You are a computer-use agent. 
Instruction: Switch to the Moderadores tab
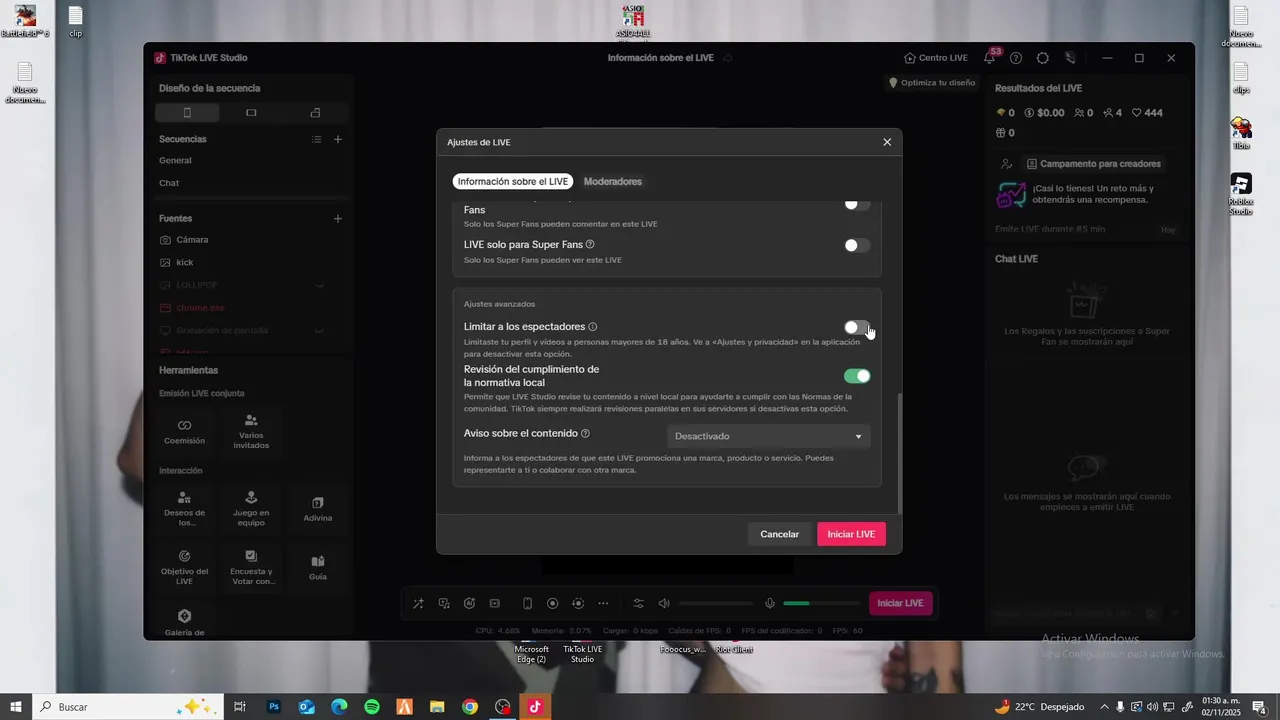pyautogui.click(x=613, y=182)
